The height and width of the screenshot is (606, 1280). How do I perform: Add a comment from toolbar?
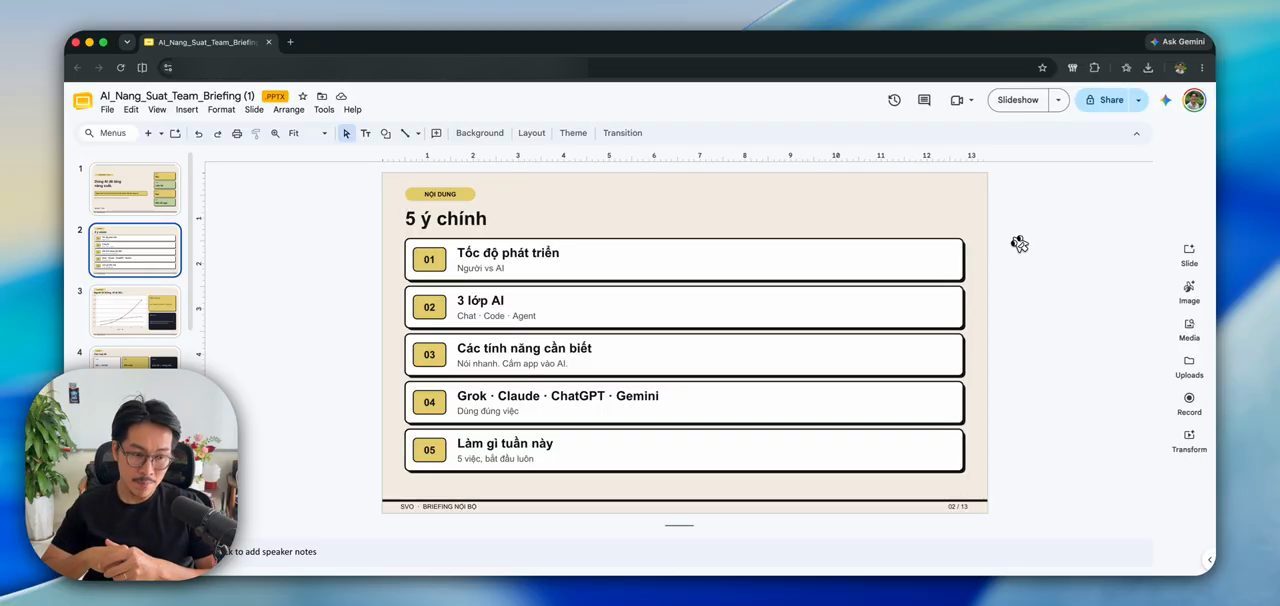(436, 133)
